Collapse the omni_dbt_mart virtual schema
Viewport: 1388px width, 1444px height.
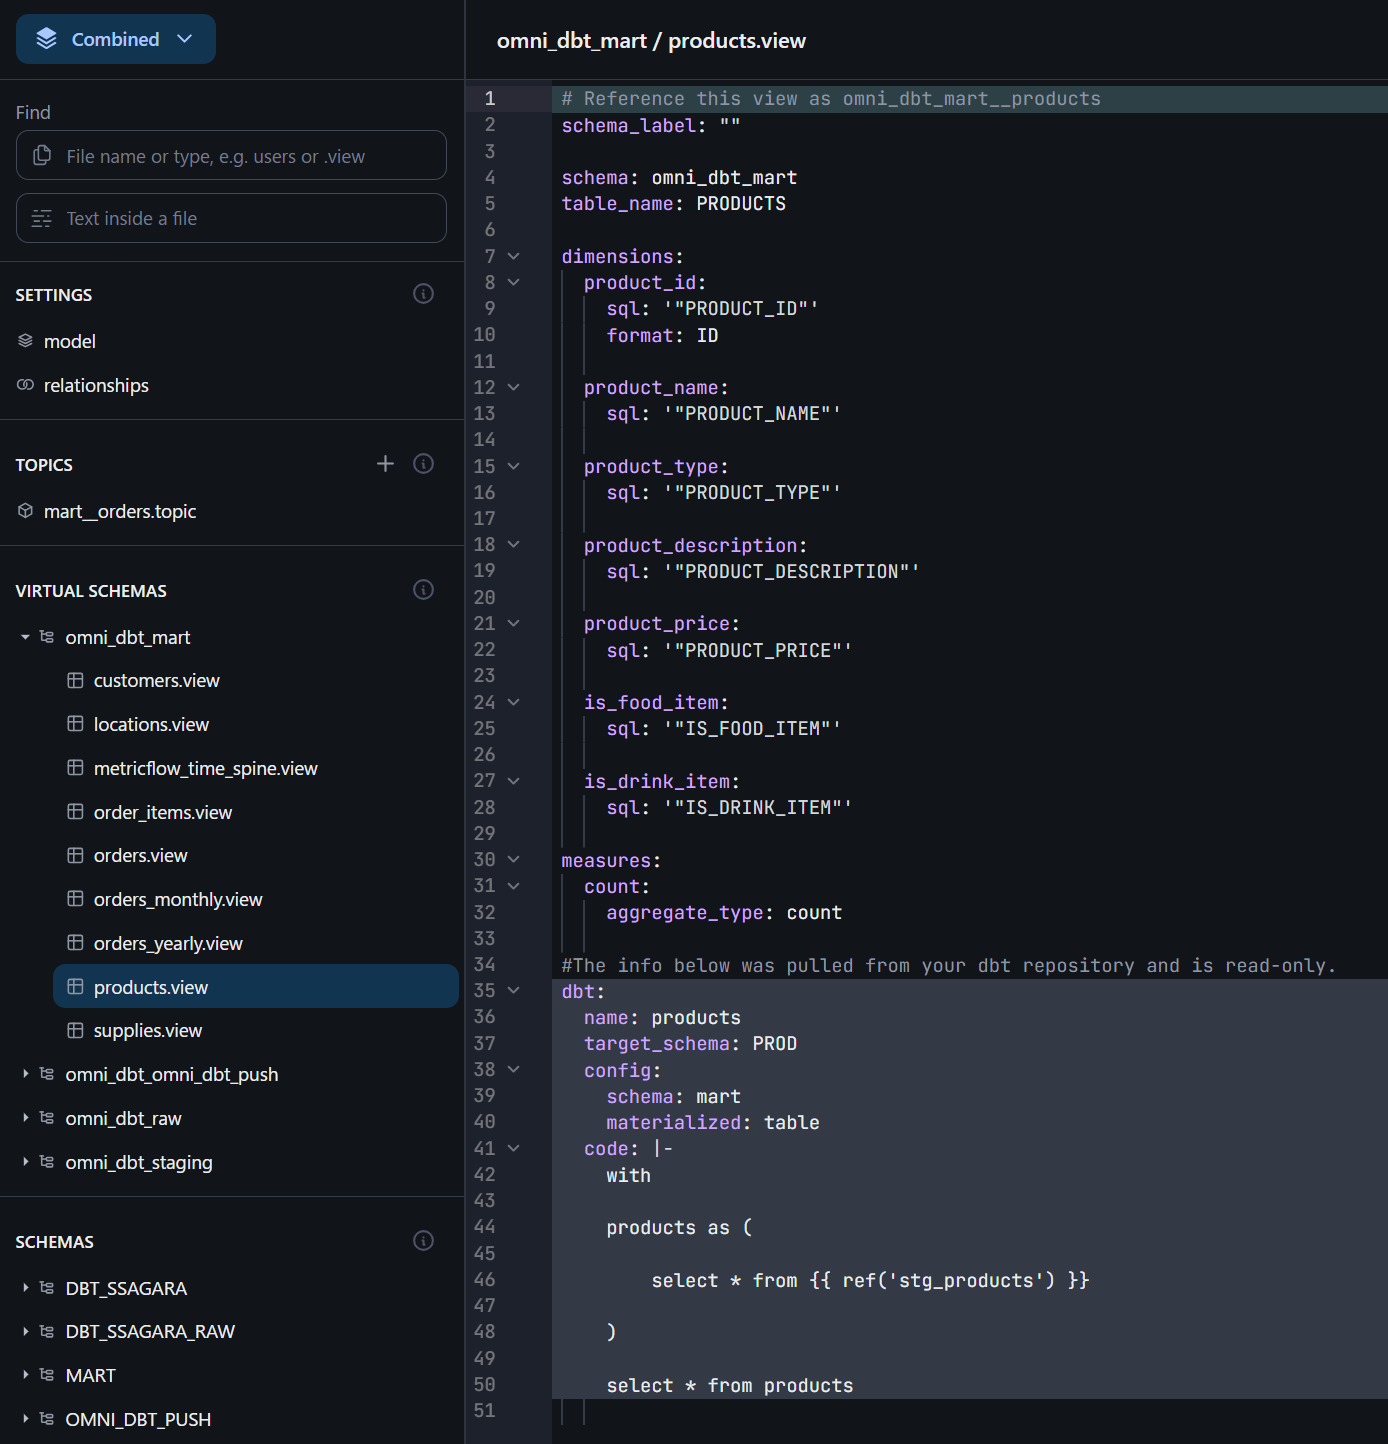pos(25,637)
